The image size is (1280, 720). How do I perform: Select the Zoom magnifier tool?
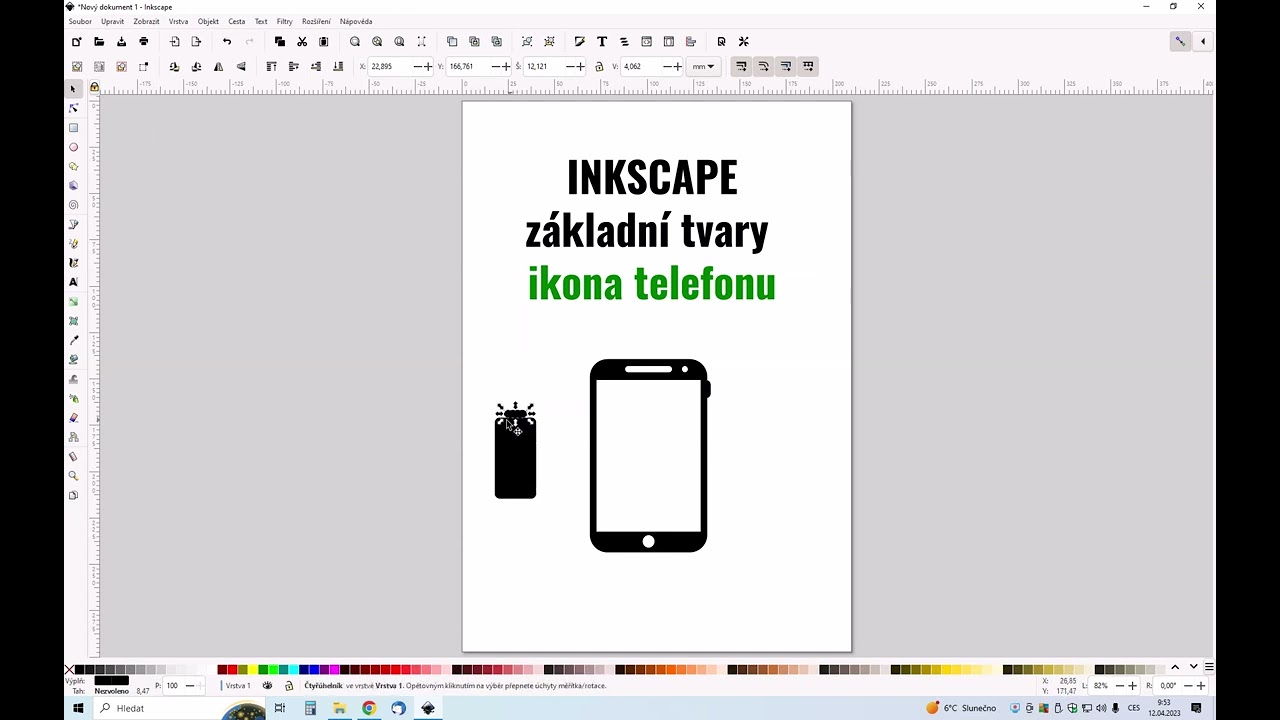coord(73,476)
